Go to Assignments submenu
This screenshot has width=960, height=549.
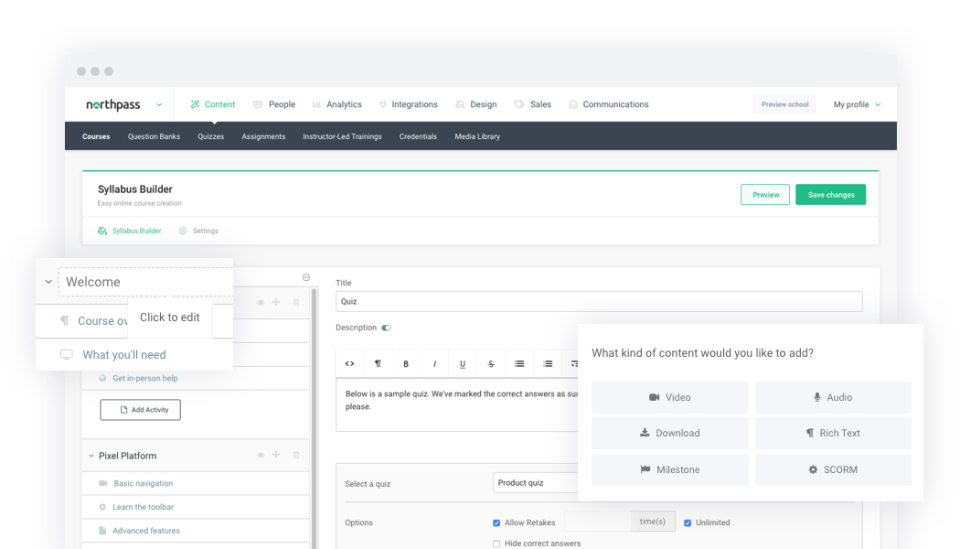[263, 136]
